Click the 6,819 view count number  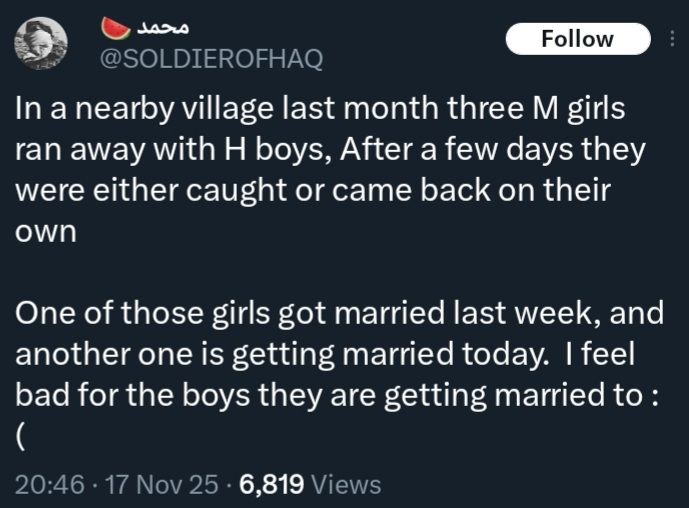272,485
